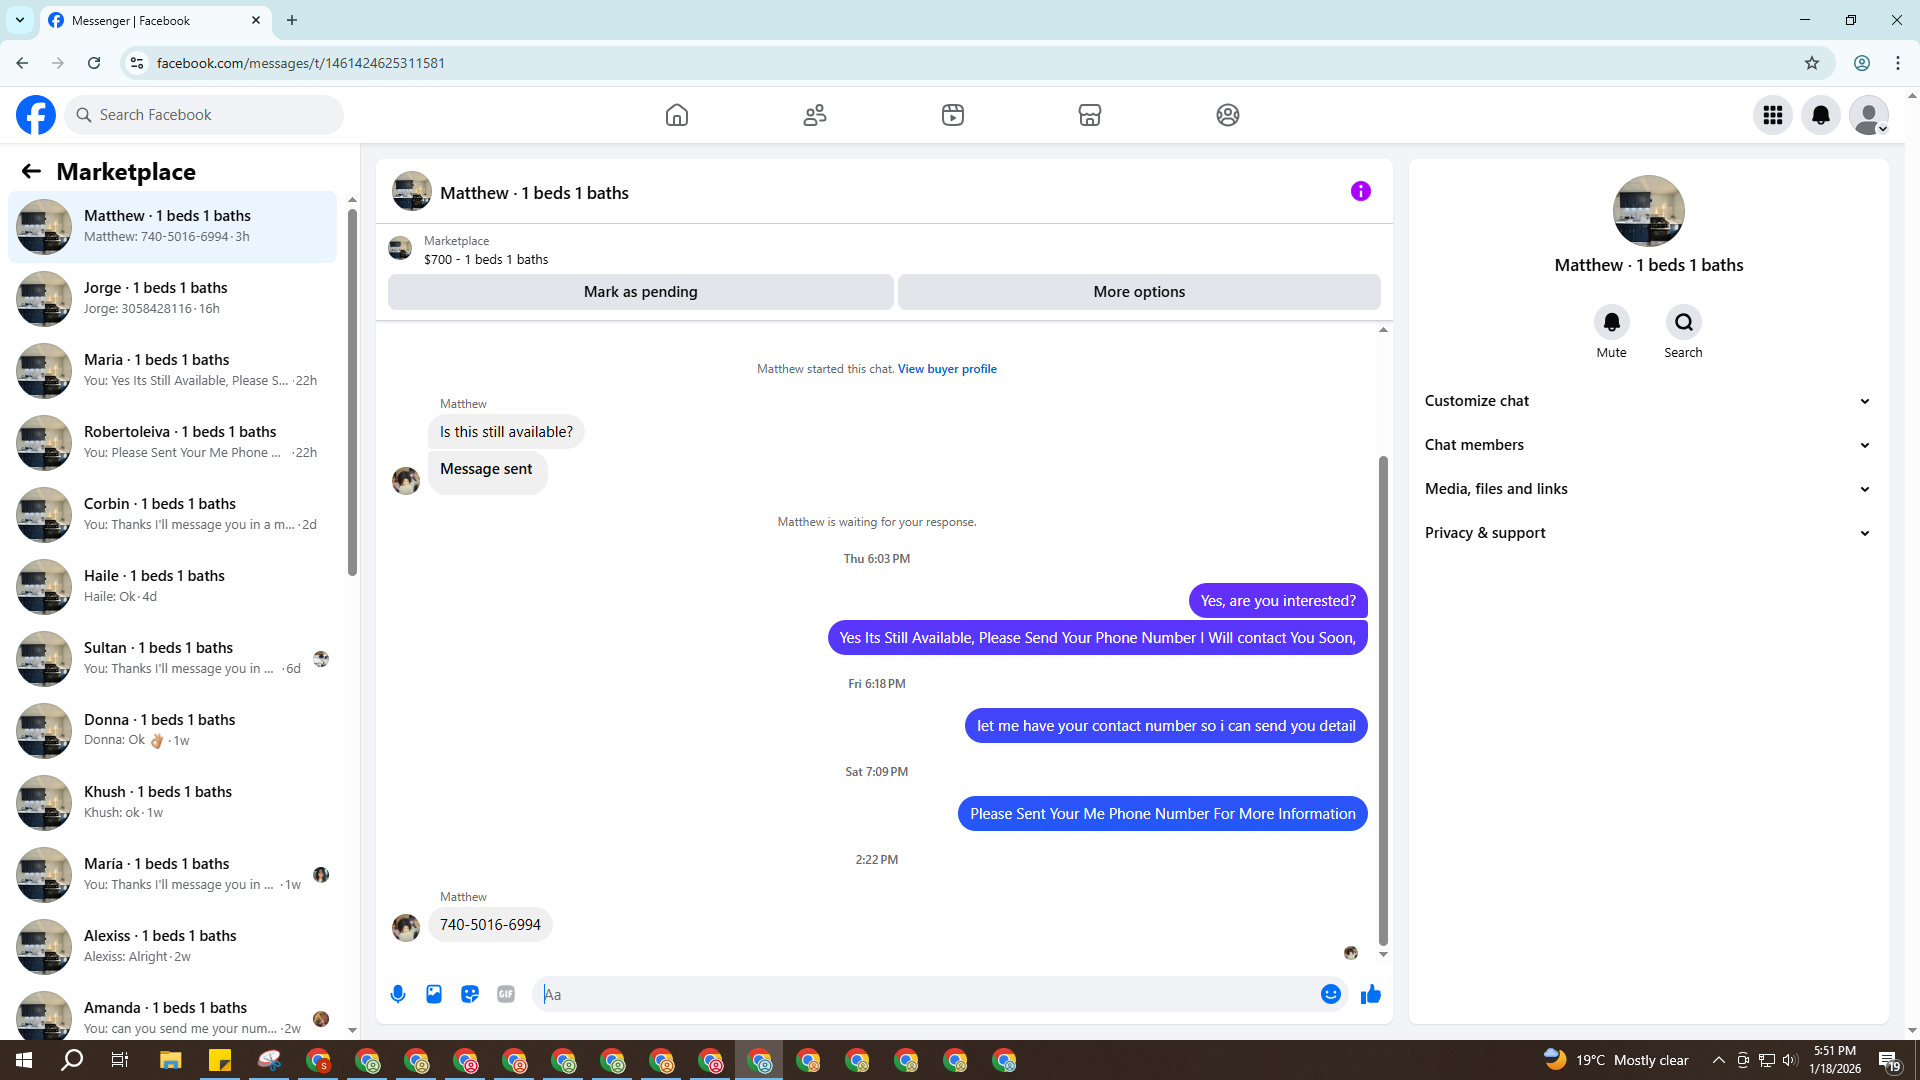The width and height of the screenshot is (1920, 1080).
Task: Click the voice clip microphone icon
Action: pos(398,994)
